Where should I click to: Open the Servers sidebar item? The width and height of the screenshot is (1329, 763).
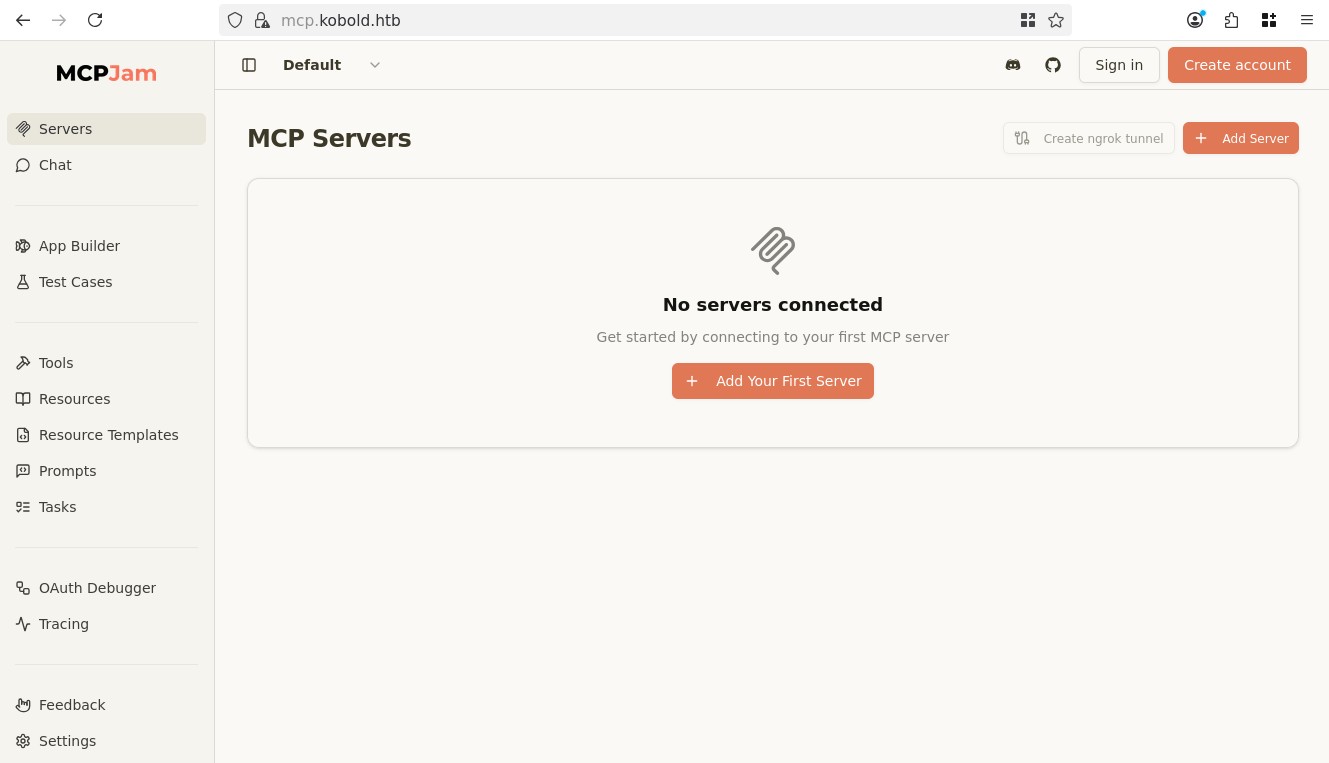coord(107,129)
